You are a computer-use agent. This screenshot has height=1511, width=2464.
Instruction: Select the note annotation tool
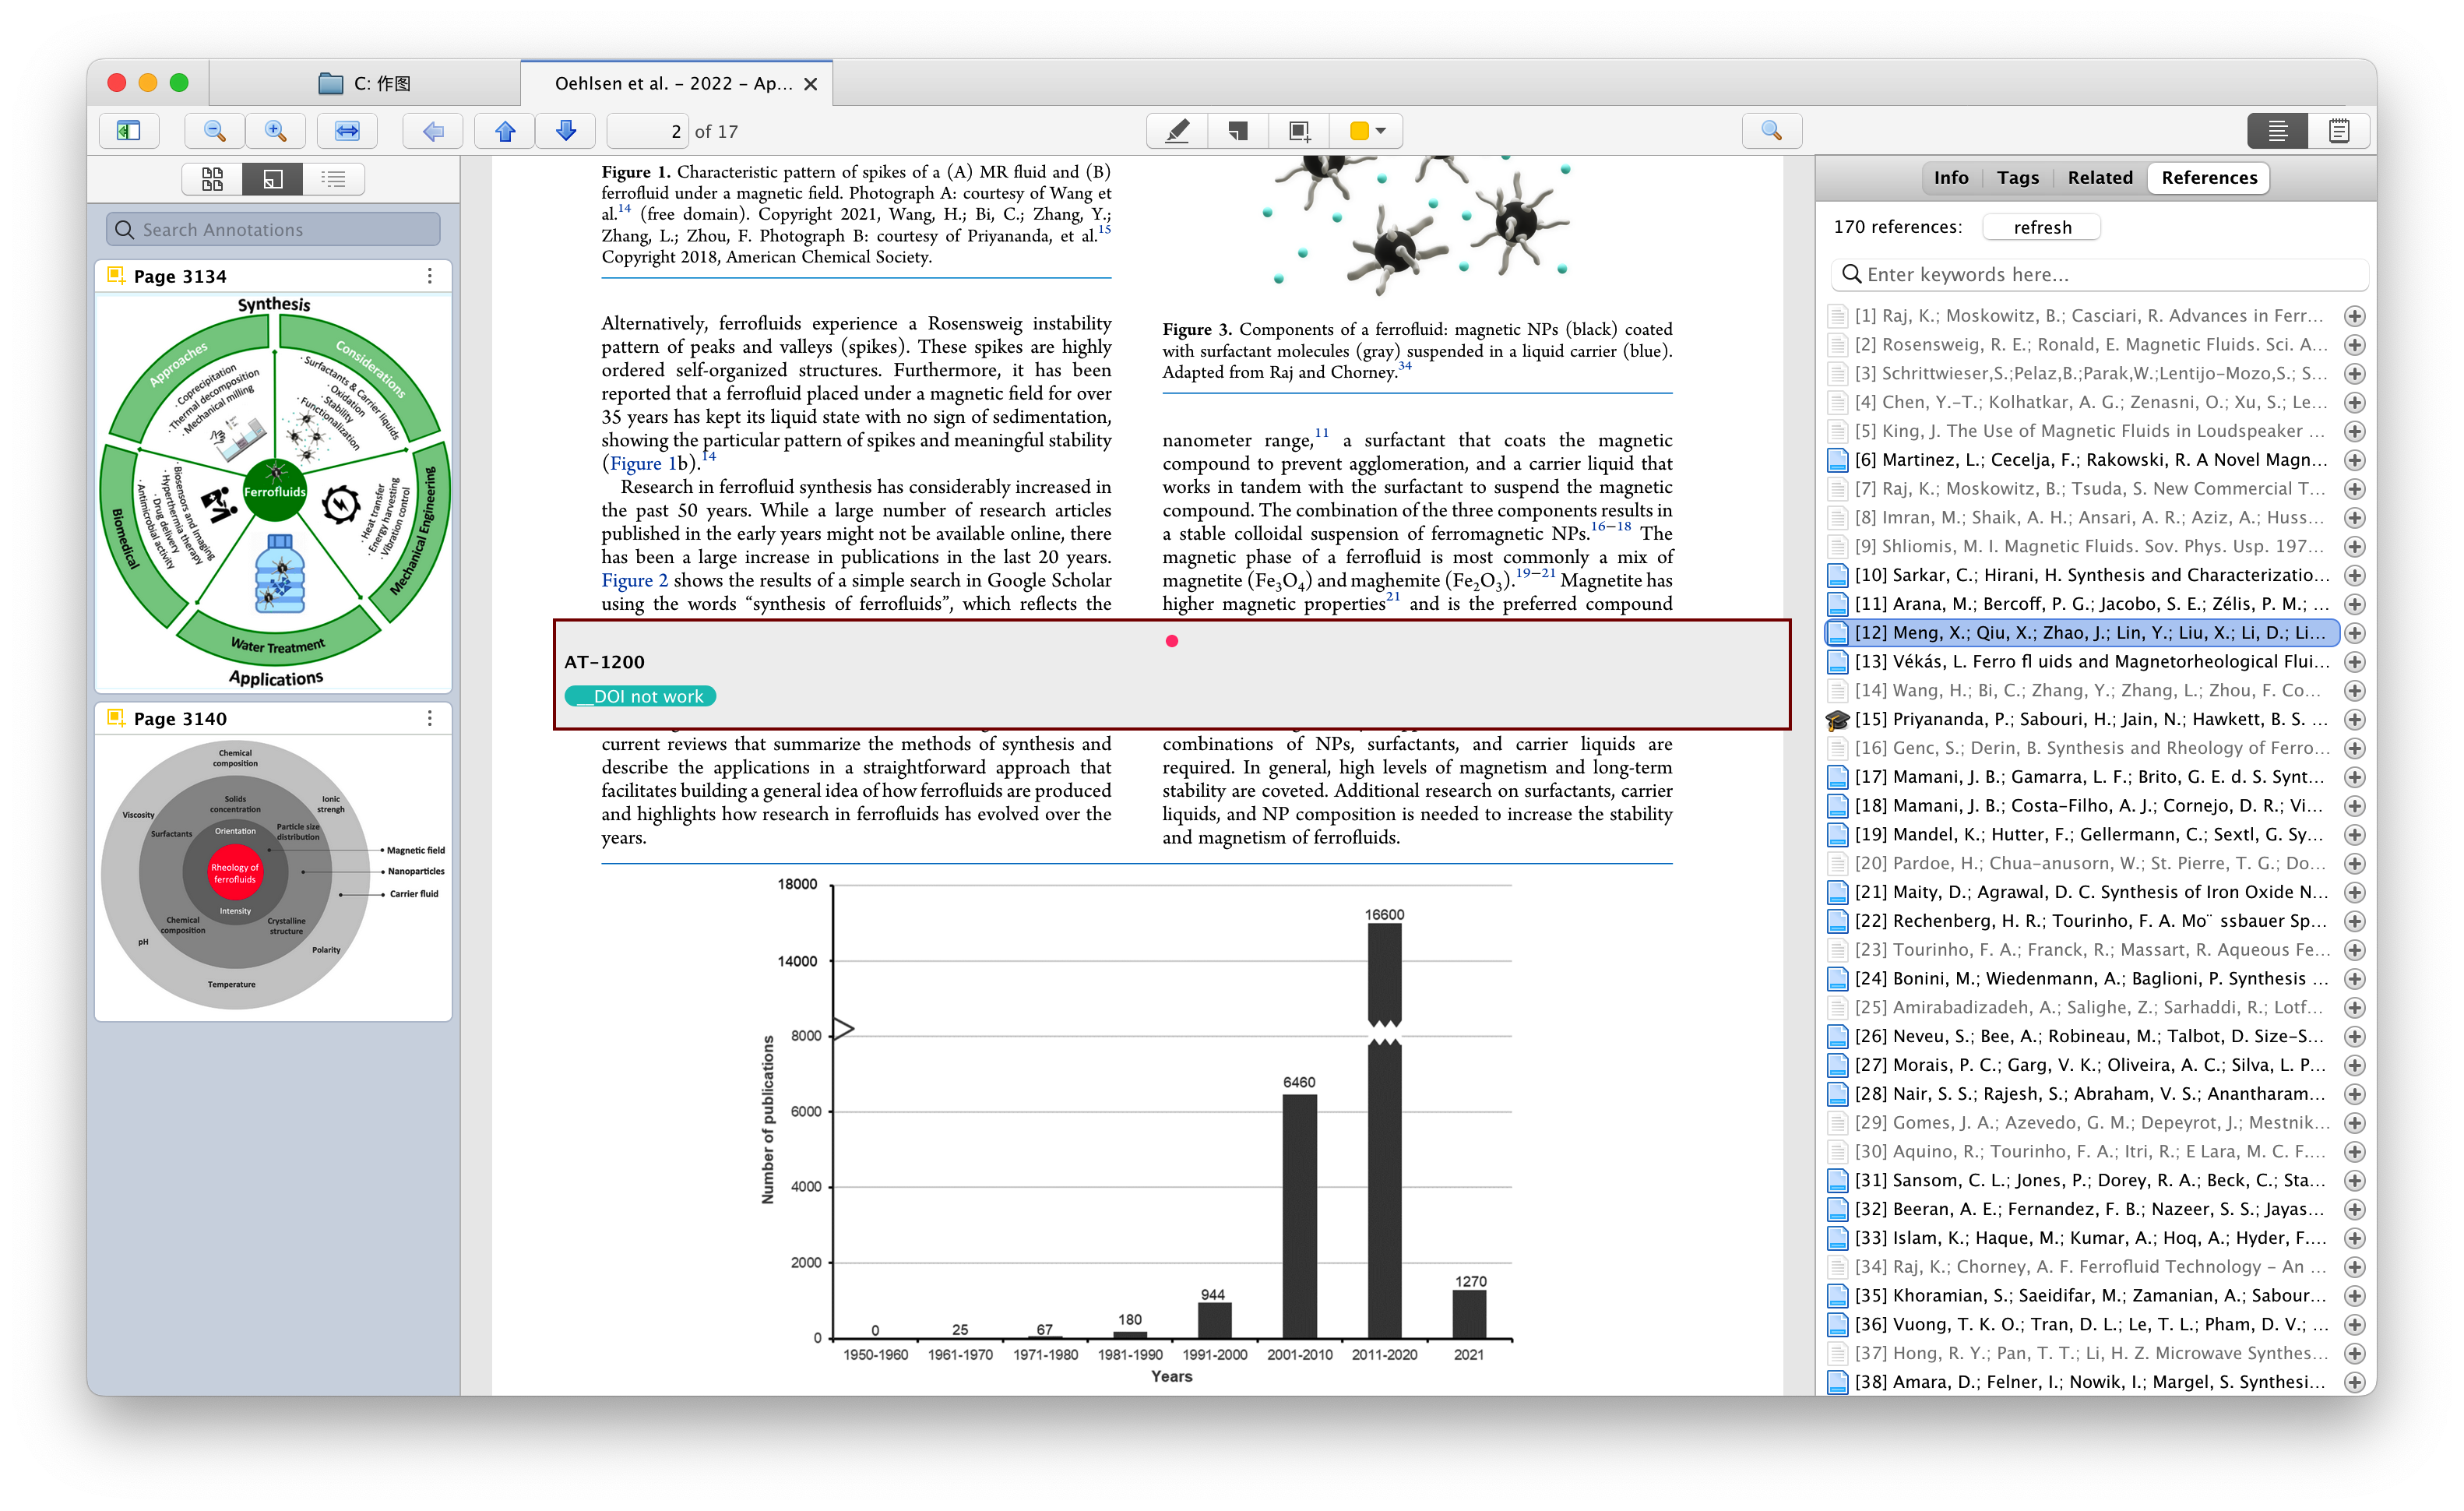1238,131
